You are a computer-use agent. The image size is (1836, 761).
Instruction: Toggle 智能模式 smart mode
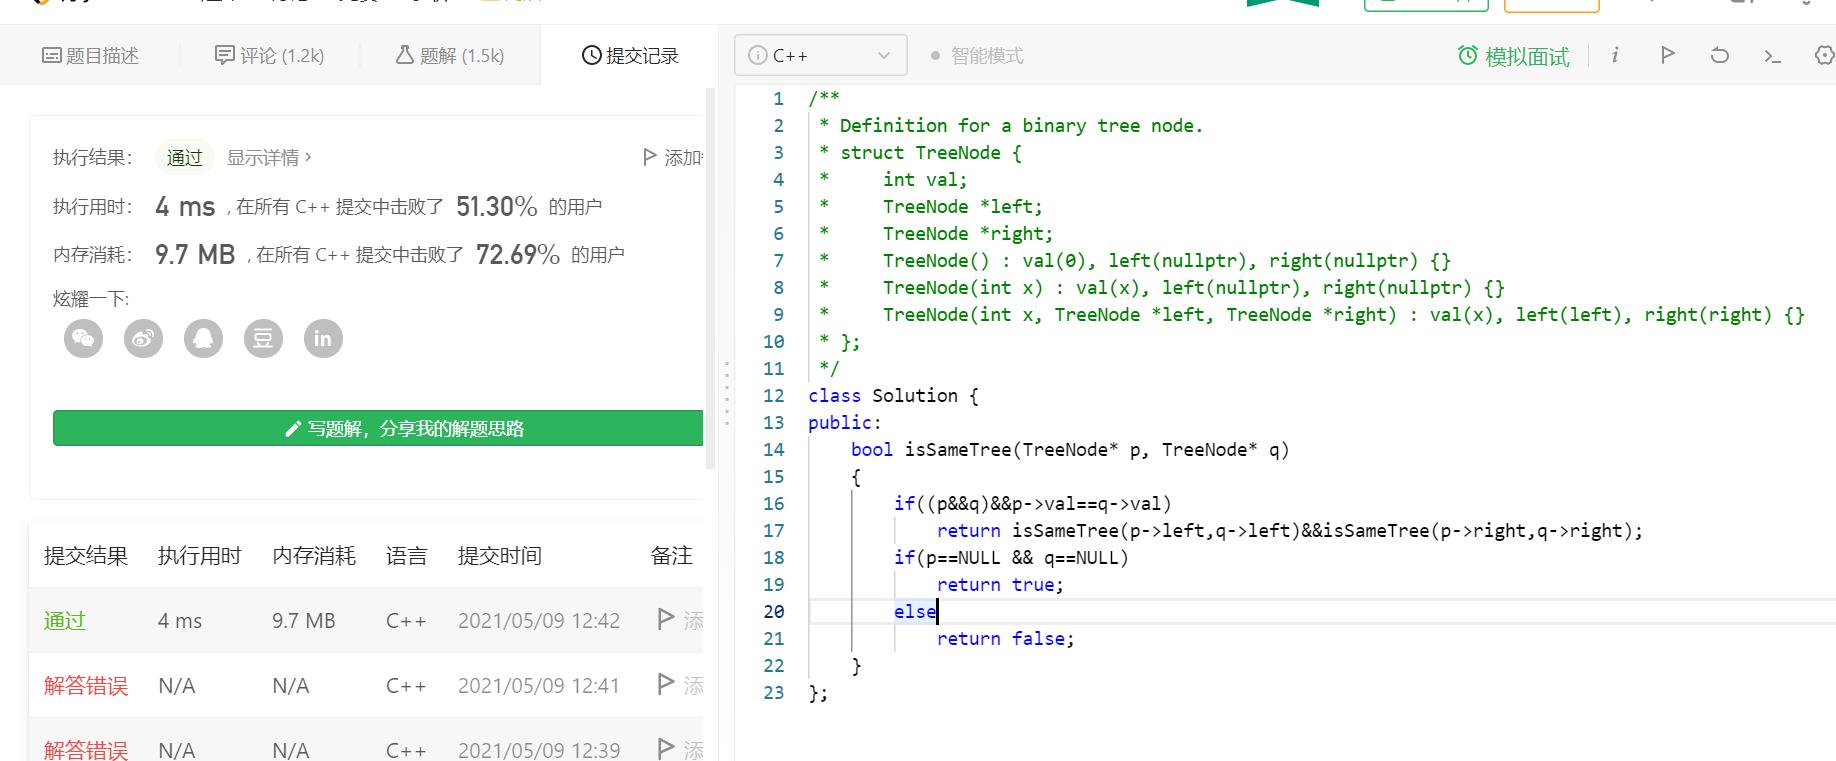coord(977,56)
